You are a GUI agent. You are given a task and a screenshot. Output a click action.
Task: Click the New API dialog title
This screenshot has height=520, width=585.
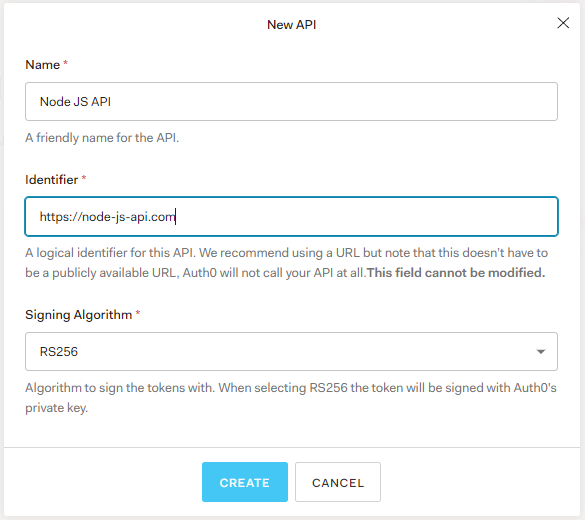click(291, 25)
